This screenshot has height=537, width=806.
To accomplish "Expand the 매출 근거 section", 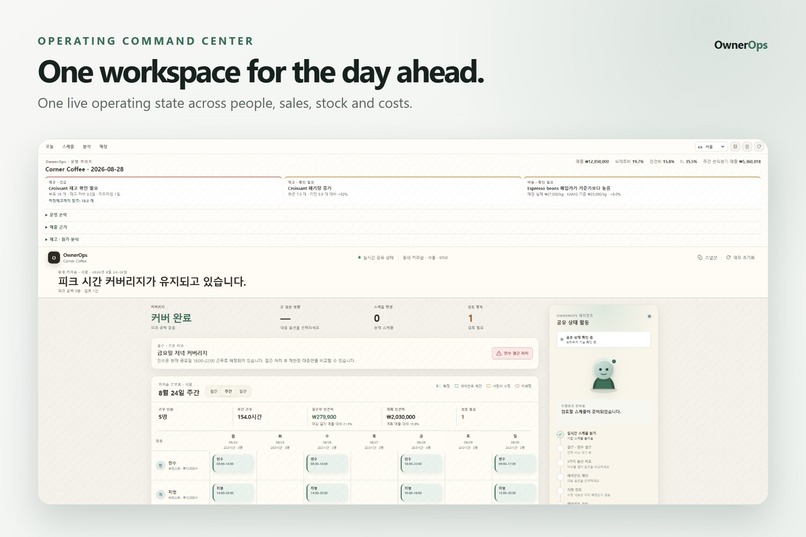I will pyautogui.click(x=403, y=227).
